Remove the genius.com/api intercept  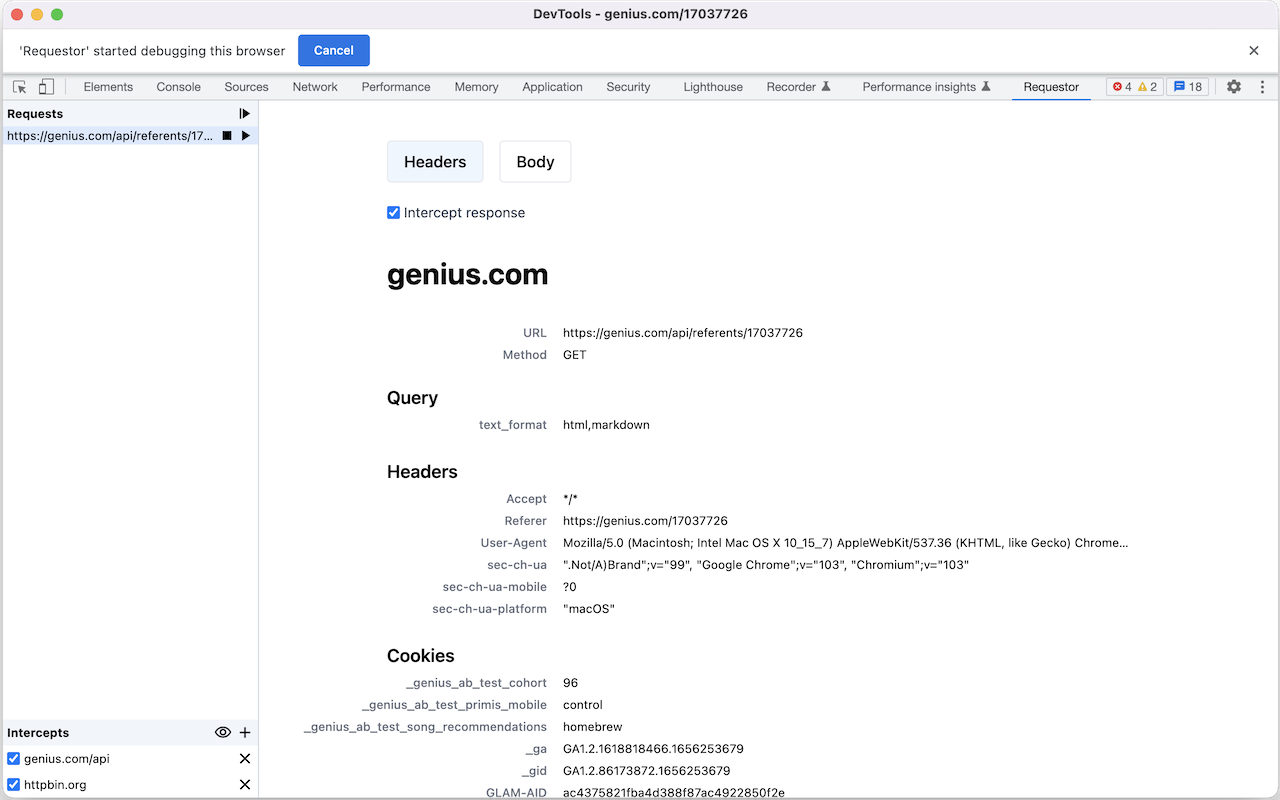[x=245, y=759]
